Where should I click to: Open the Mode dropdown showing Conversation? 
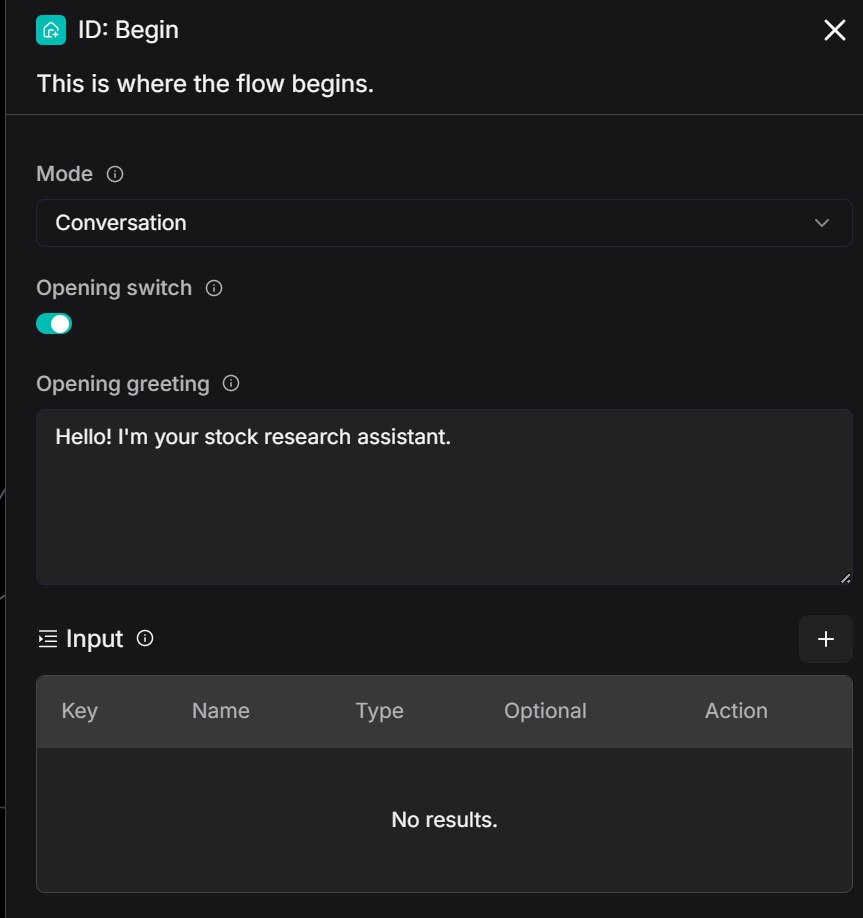[x=420, y=223]
